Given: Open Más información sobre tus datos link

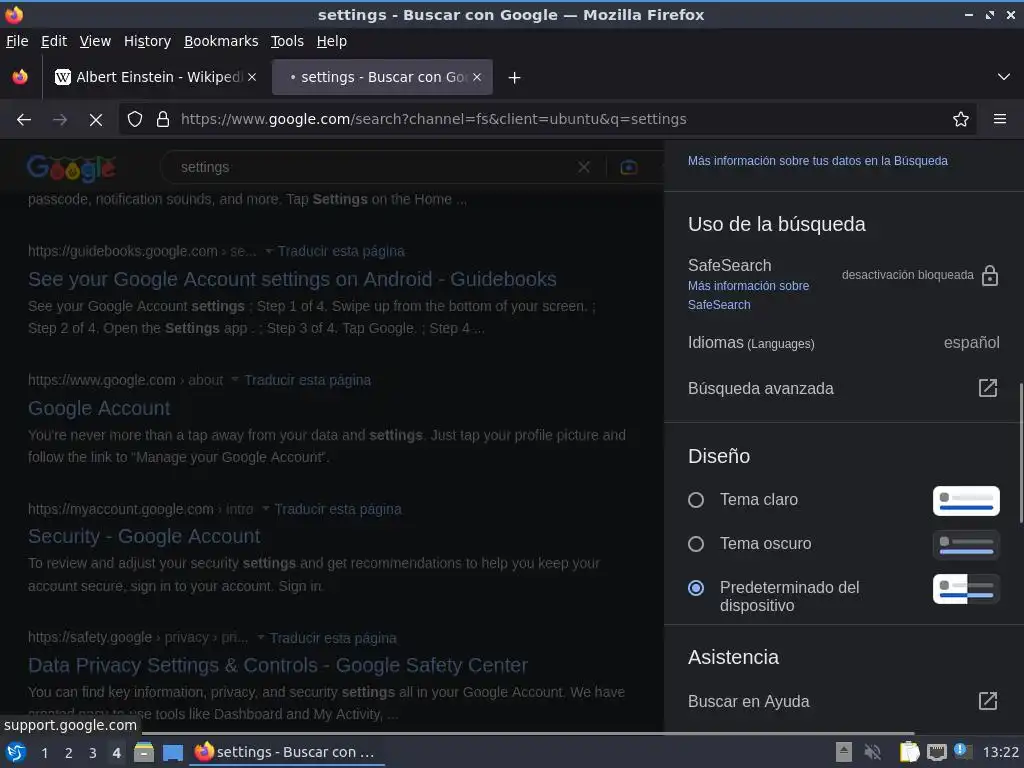Looking at the screenshot, I should [x=817, y=161].
